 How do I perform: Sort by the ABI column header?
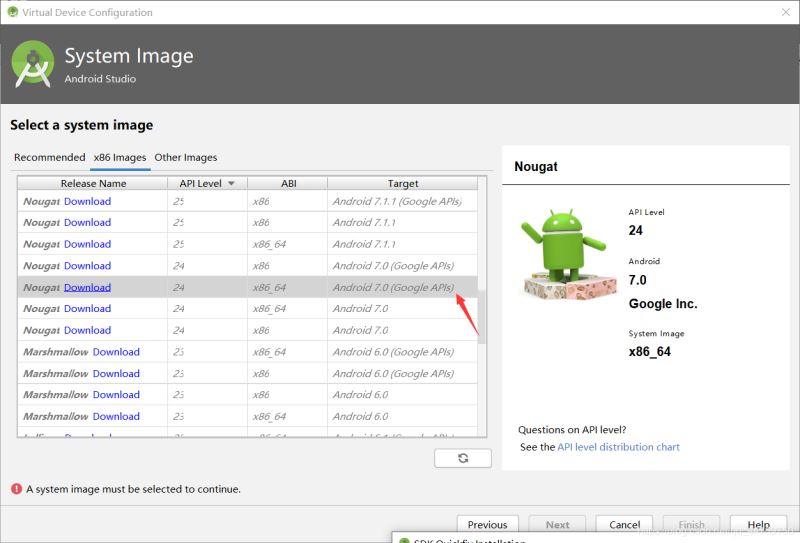coord(288,183)
